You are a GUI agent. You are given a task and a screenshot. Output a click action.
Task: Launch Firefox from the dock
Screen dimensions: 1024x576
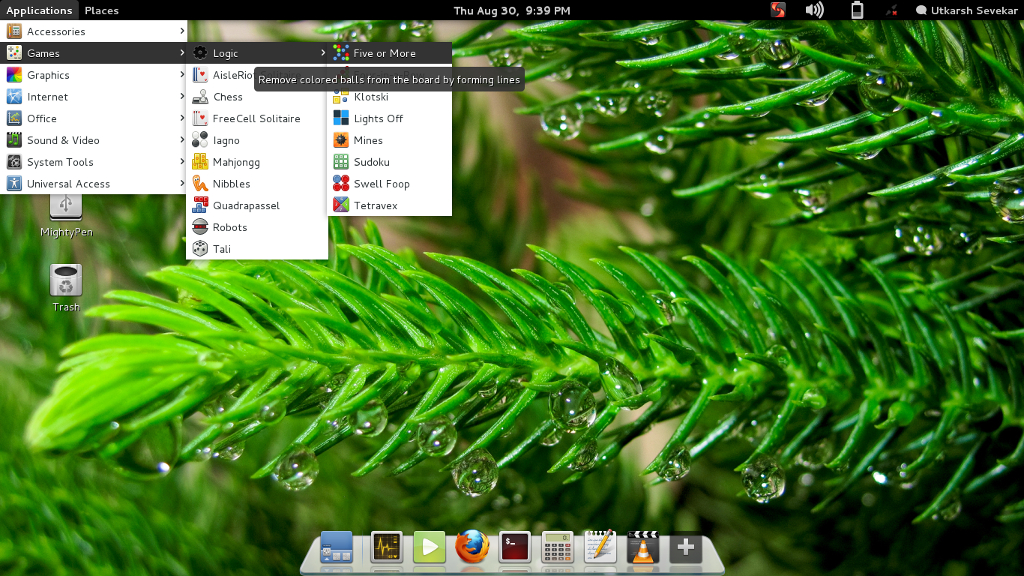pyautogui.click(x=470, y=547)
